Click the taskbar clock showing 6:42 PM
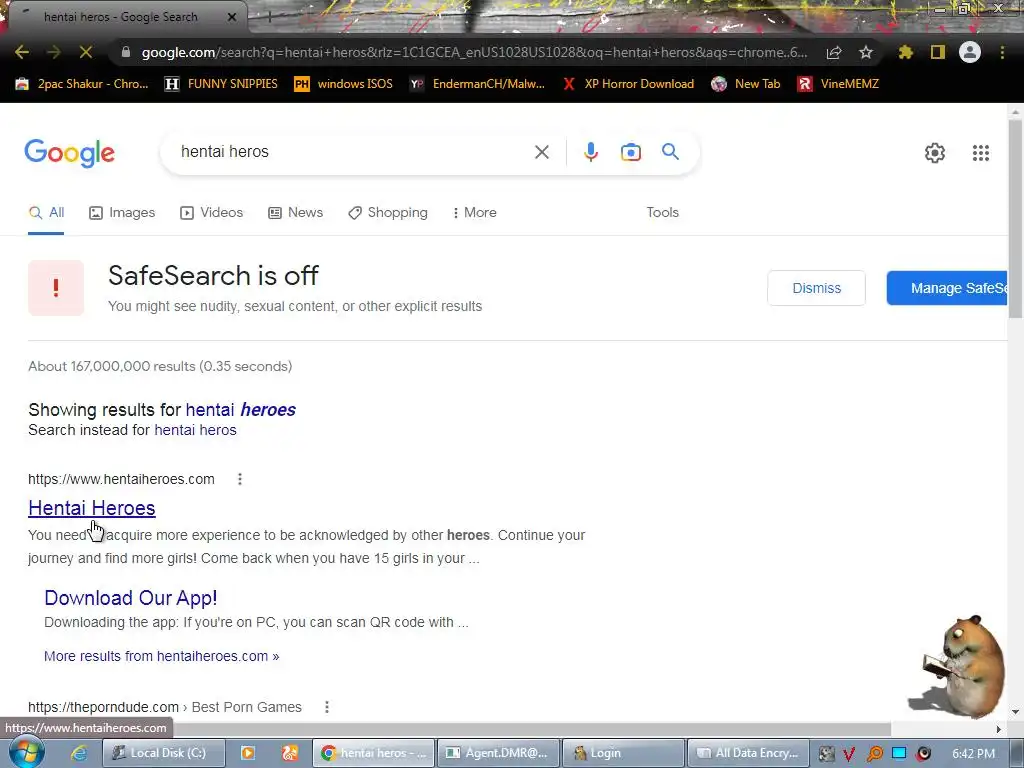 [973, 754]
